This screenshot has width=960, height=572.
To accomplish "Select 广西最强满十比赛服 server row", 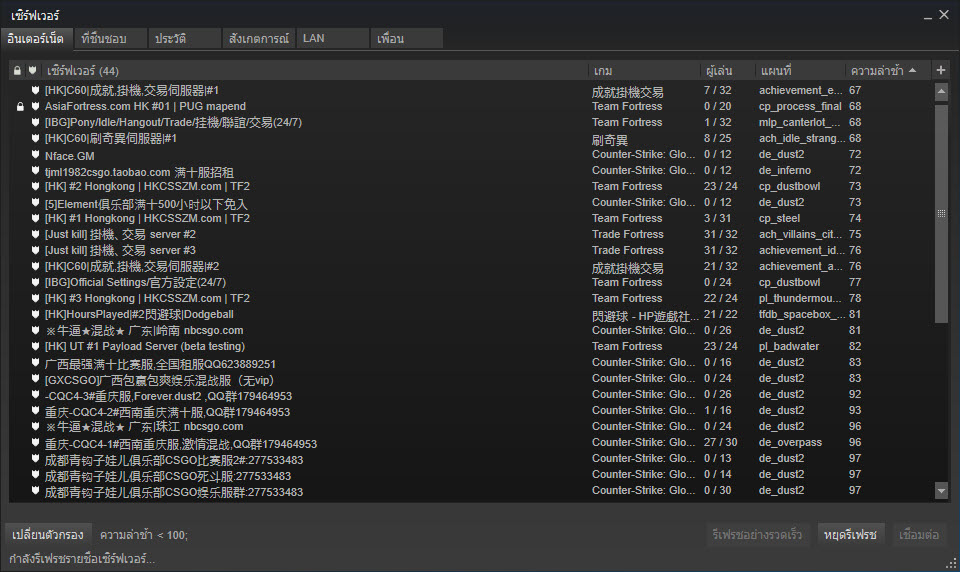I will click(x=470, y=363).
